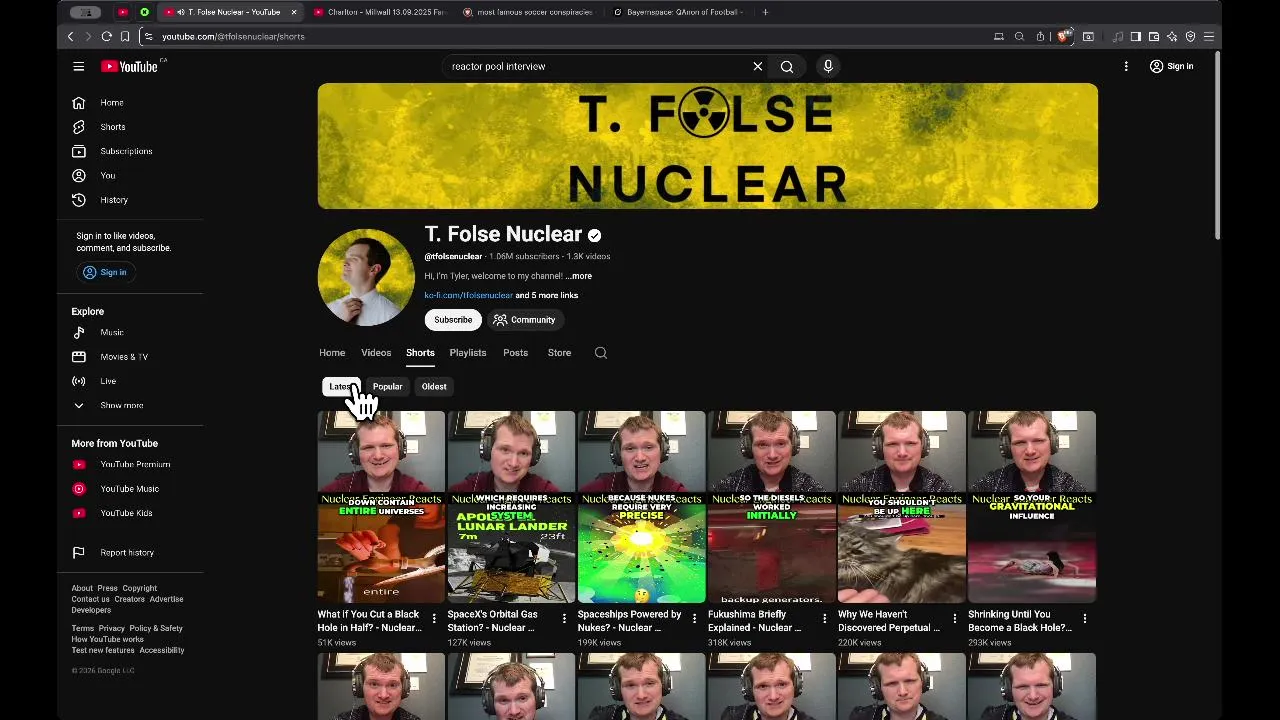Viewport: 1280px width, 720px height.
Task: Switch to the channel Posts tab
Action: [x=515, y=353]
